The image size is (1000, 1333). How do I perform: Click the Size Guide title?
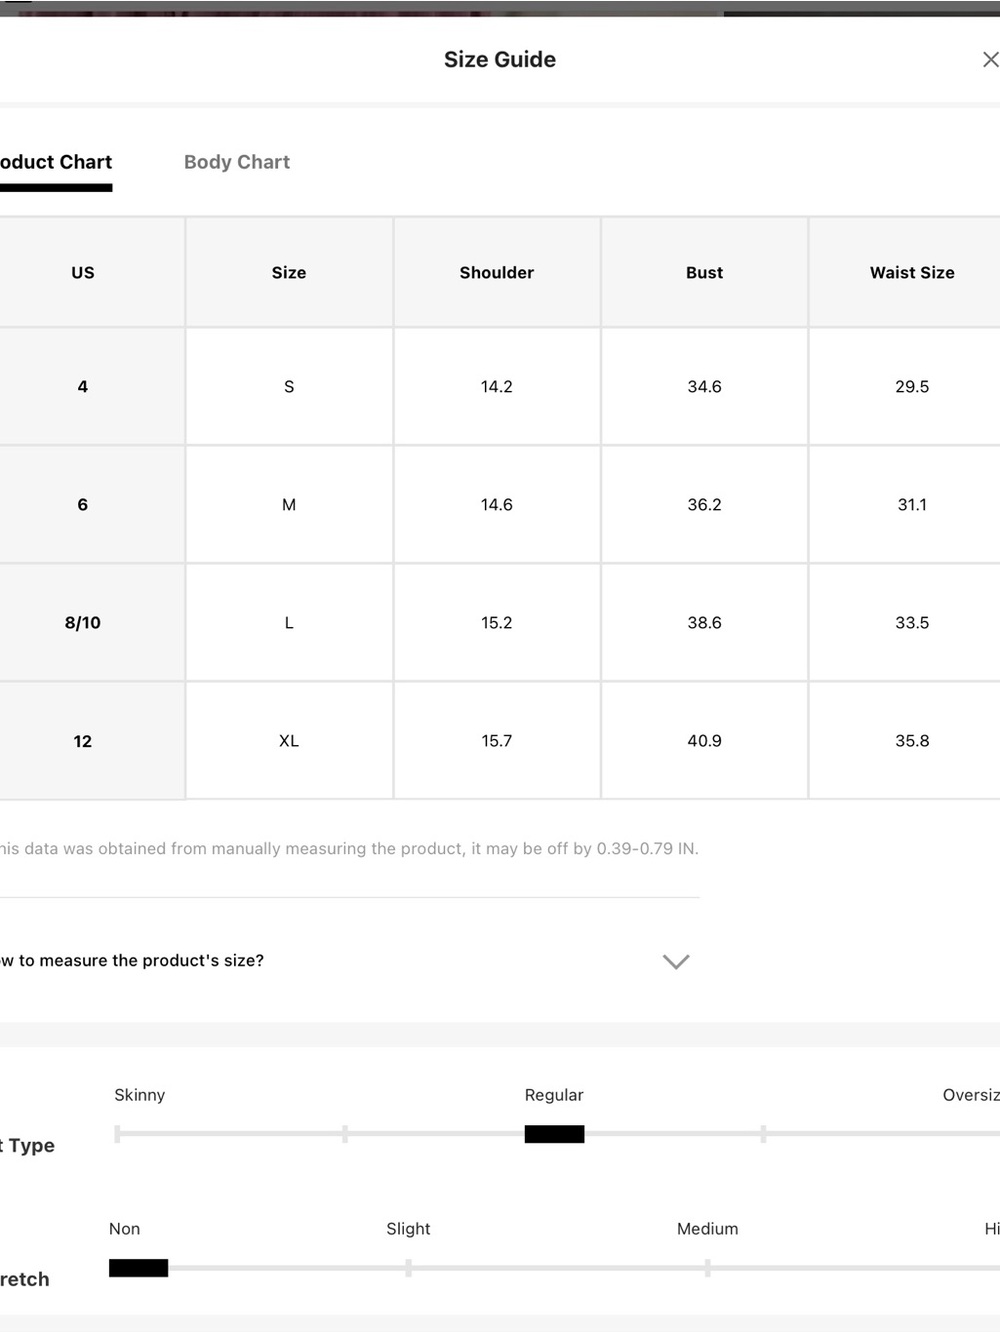500,60
